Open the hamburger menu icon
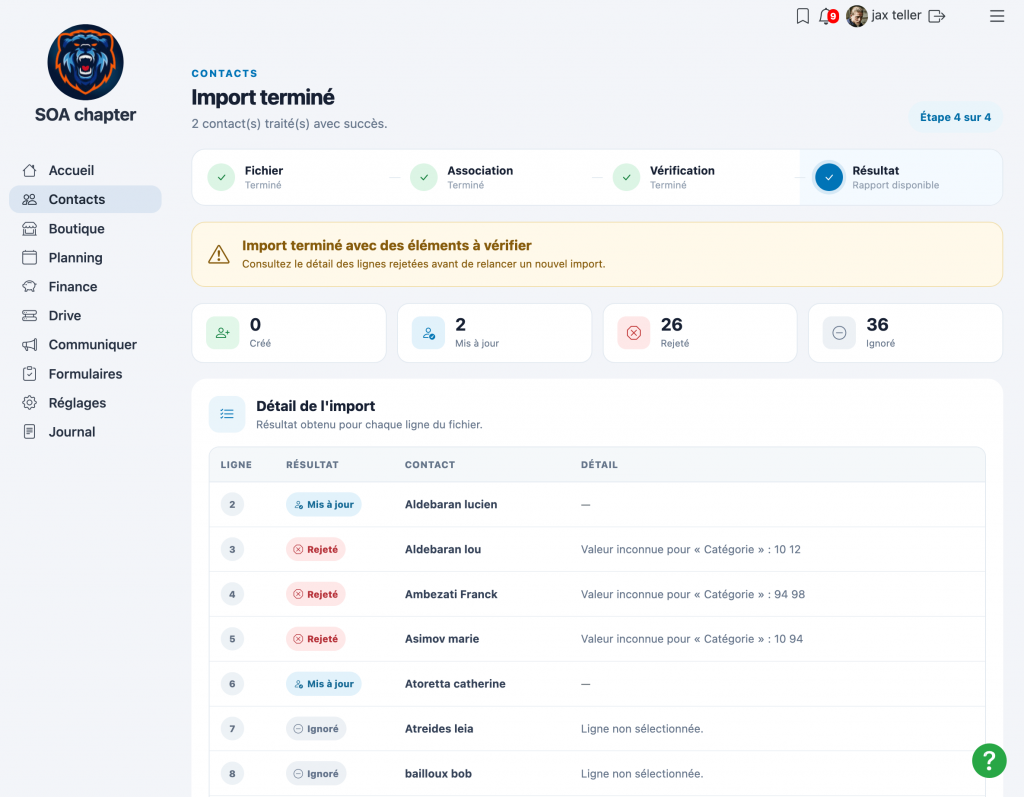 click(997, 16)
